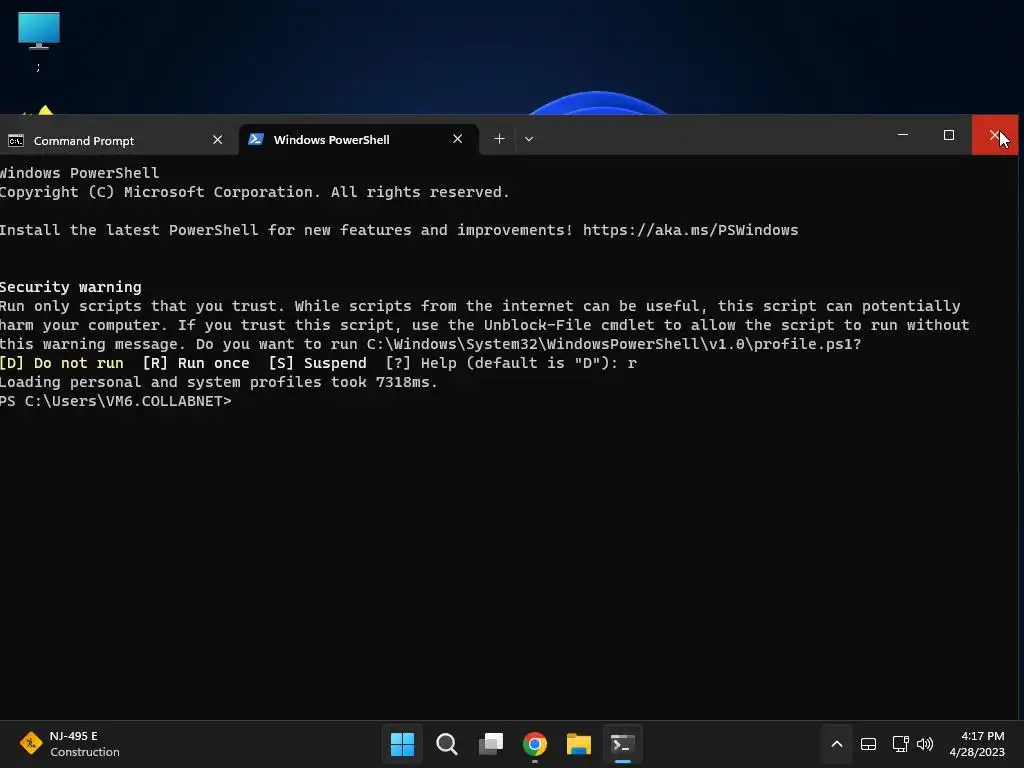Close the Windows PowerShell tab
Image resolution: width=1024 pixels, height=768 pixels.
tap(457, 139)
